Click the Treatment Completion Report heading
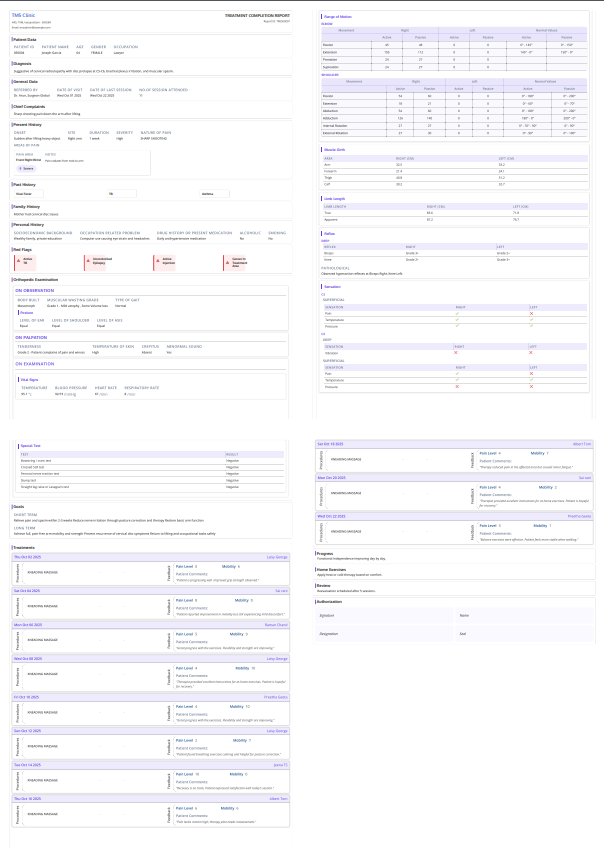This screenshot has width=604, height=856. (257, 16)
